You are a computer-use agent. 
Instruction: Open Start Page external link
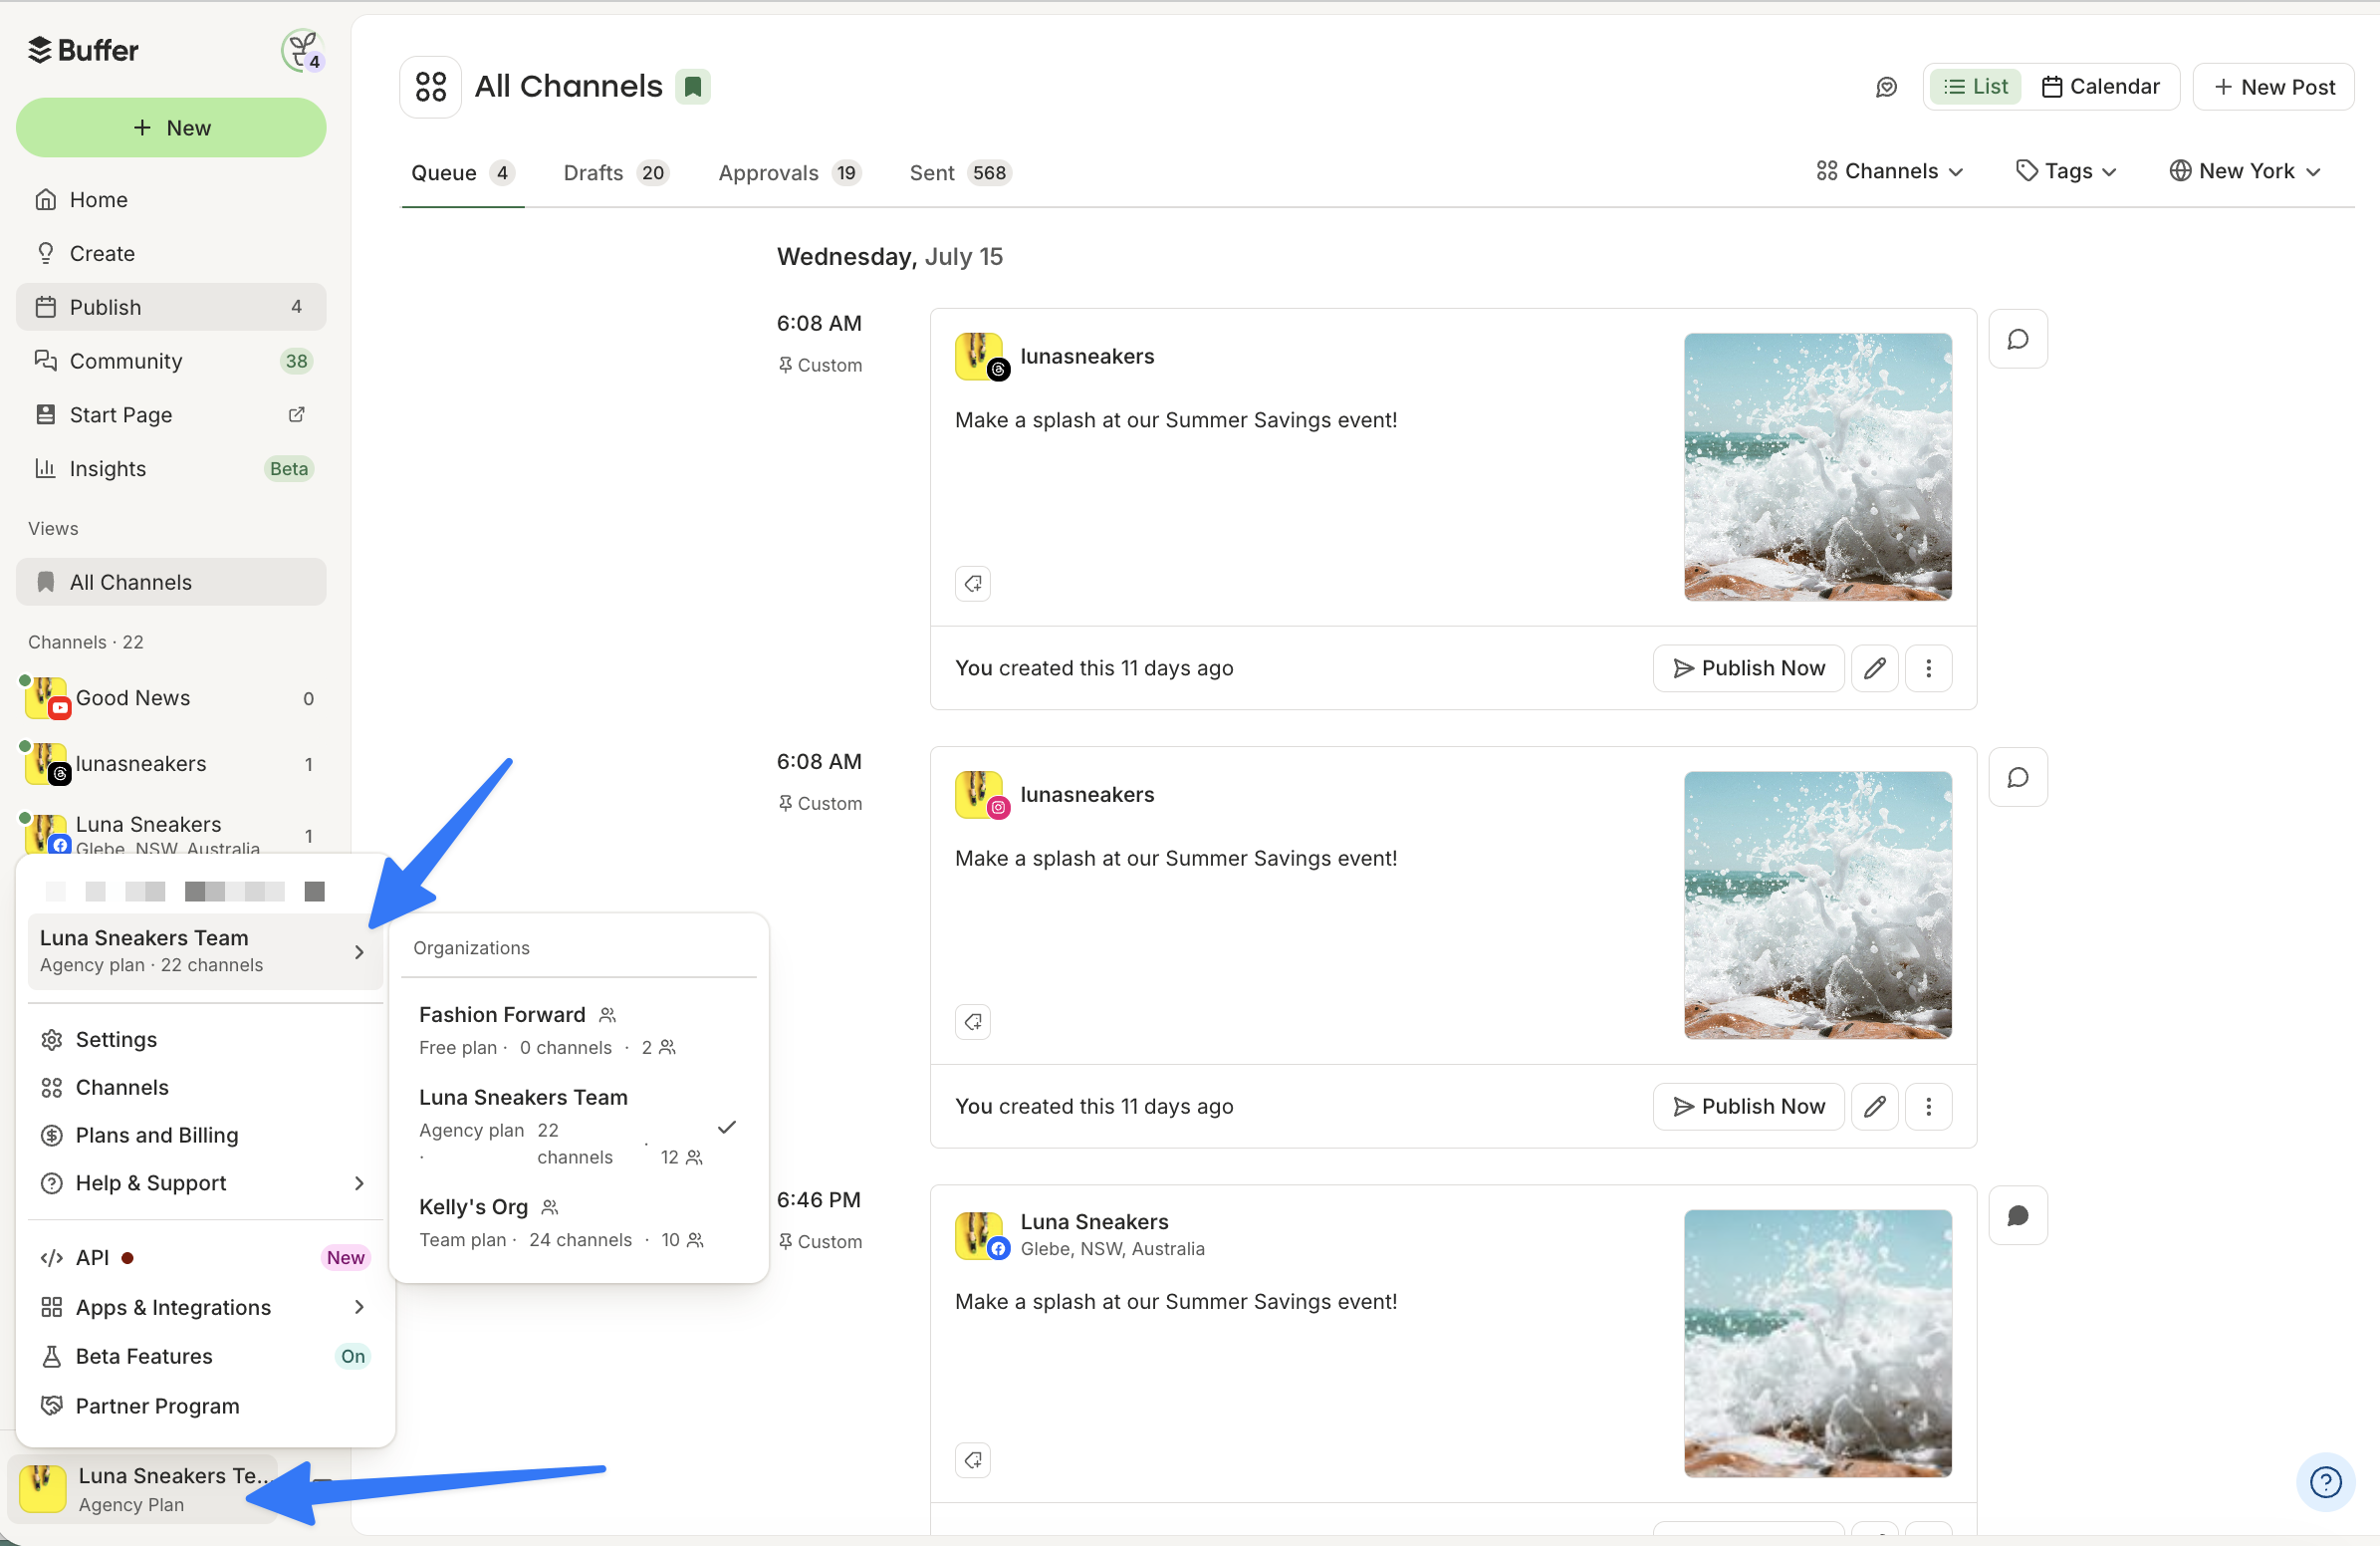coord(171,415)
